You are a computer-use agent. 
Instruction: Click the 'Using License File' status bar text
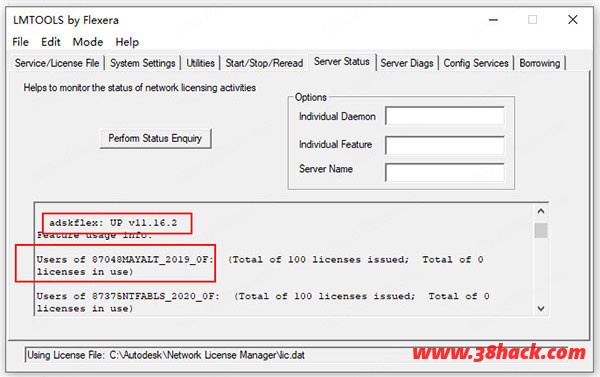[166, 355]
